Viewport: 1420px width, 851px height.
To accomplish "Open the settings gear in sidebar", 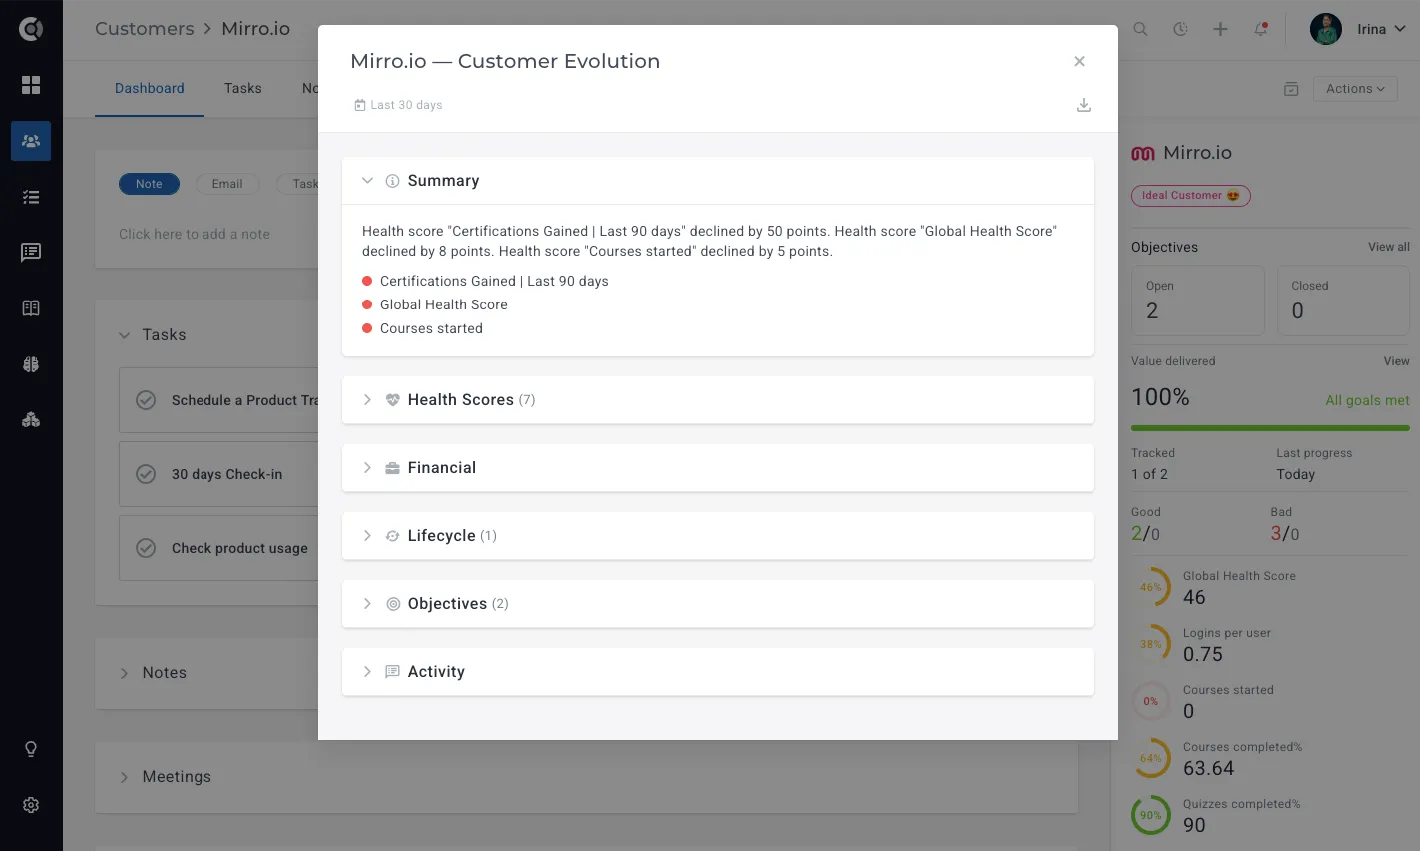I will pyautogui.click(x=31, y=805).
